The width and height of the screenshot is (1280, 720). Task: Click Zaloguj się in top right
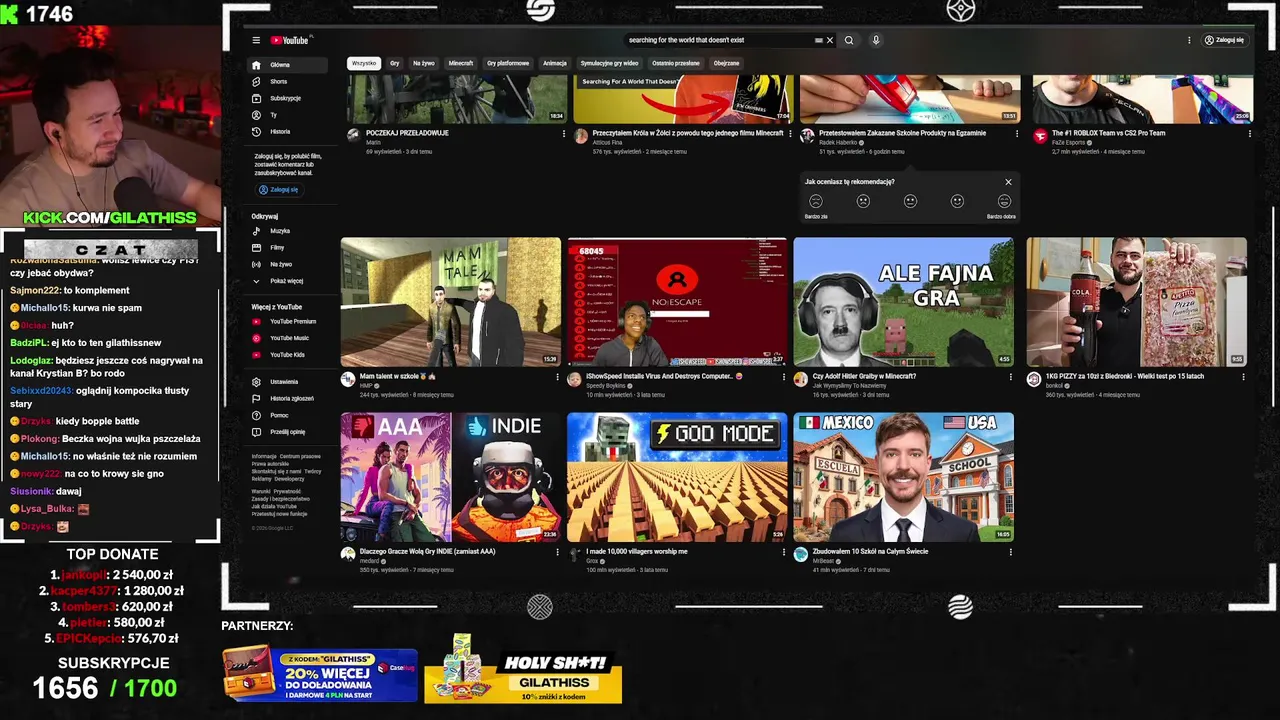(x=1224, y=40)
